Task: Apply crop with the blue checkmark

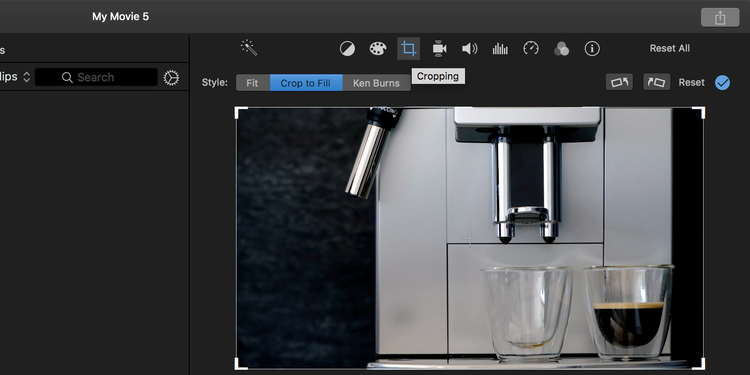Action: (723, 83)
